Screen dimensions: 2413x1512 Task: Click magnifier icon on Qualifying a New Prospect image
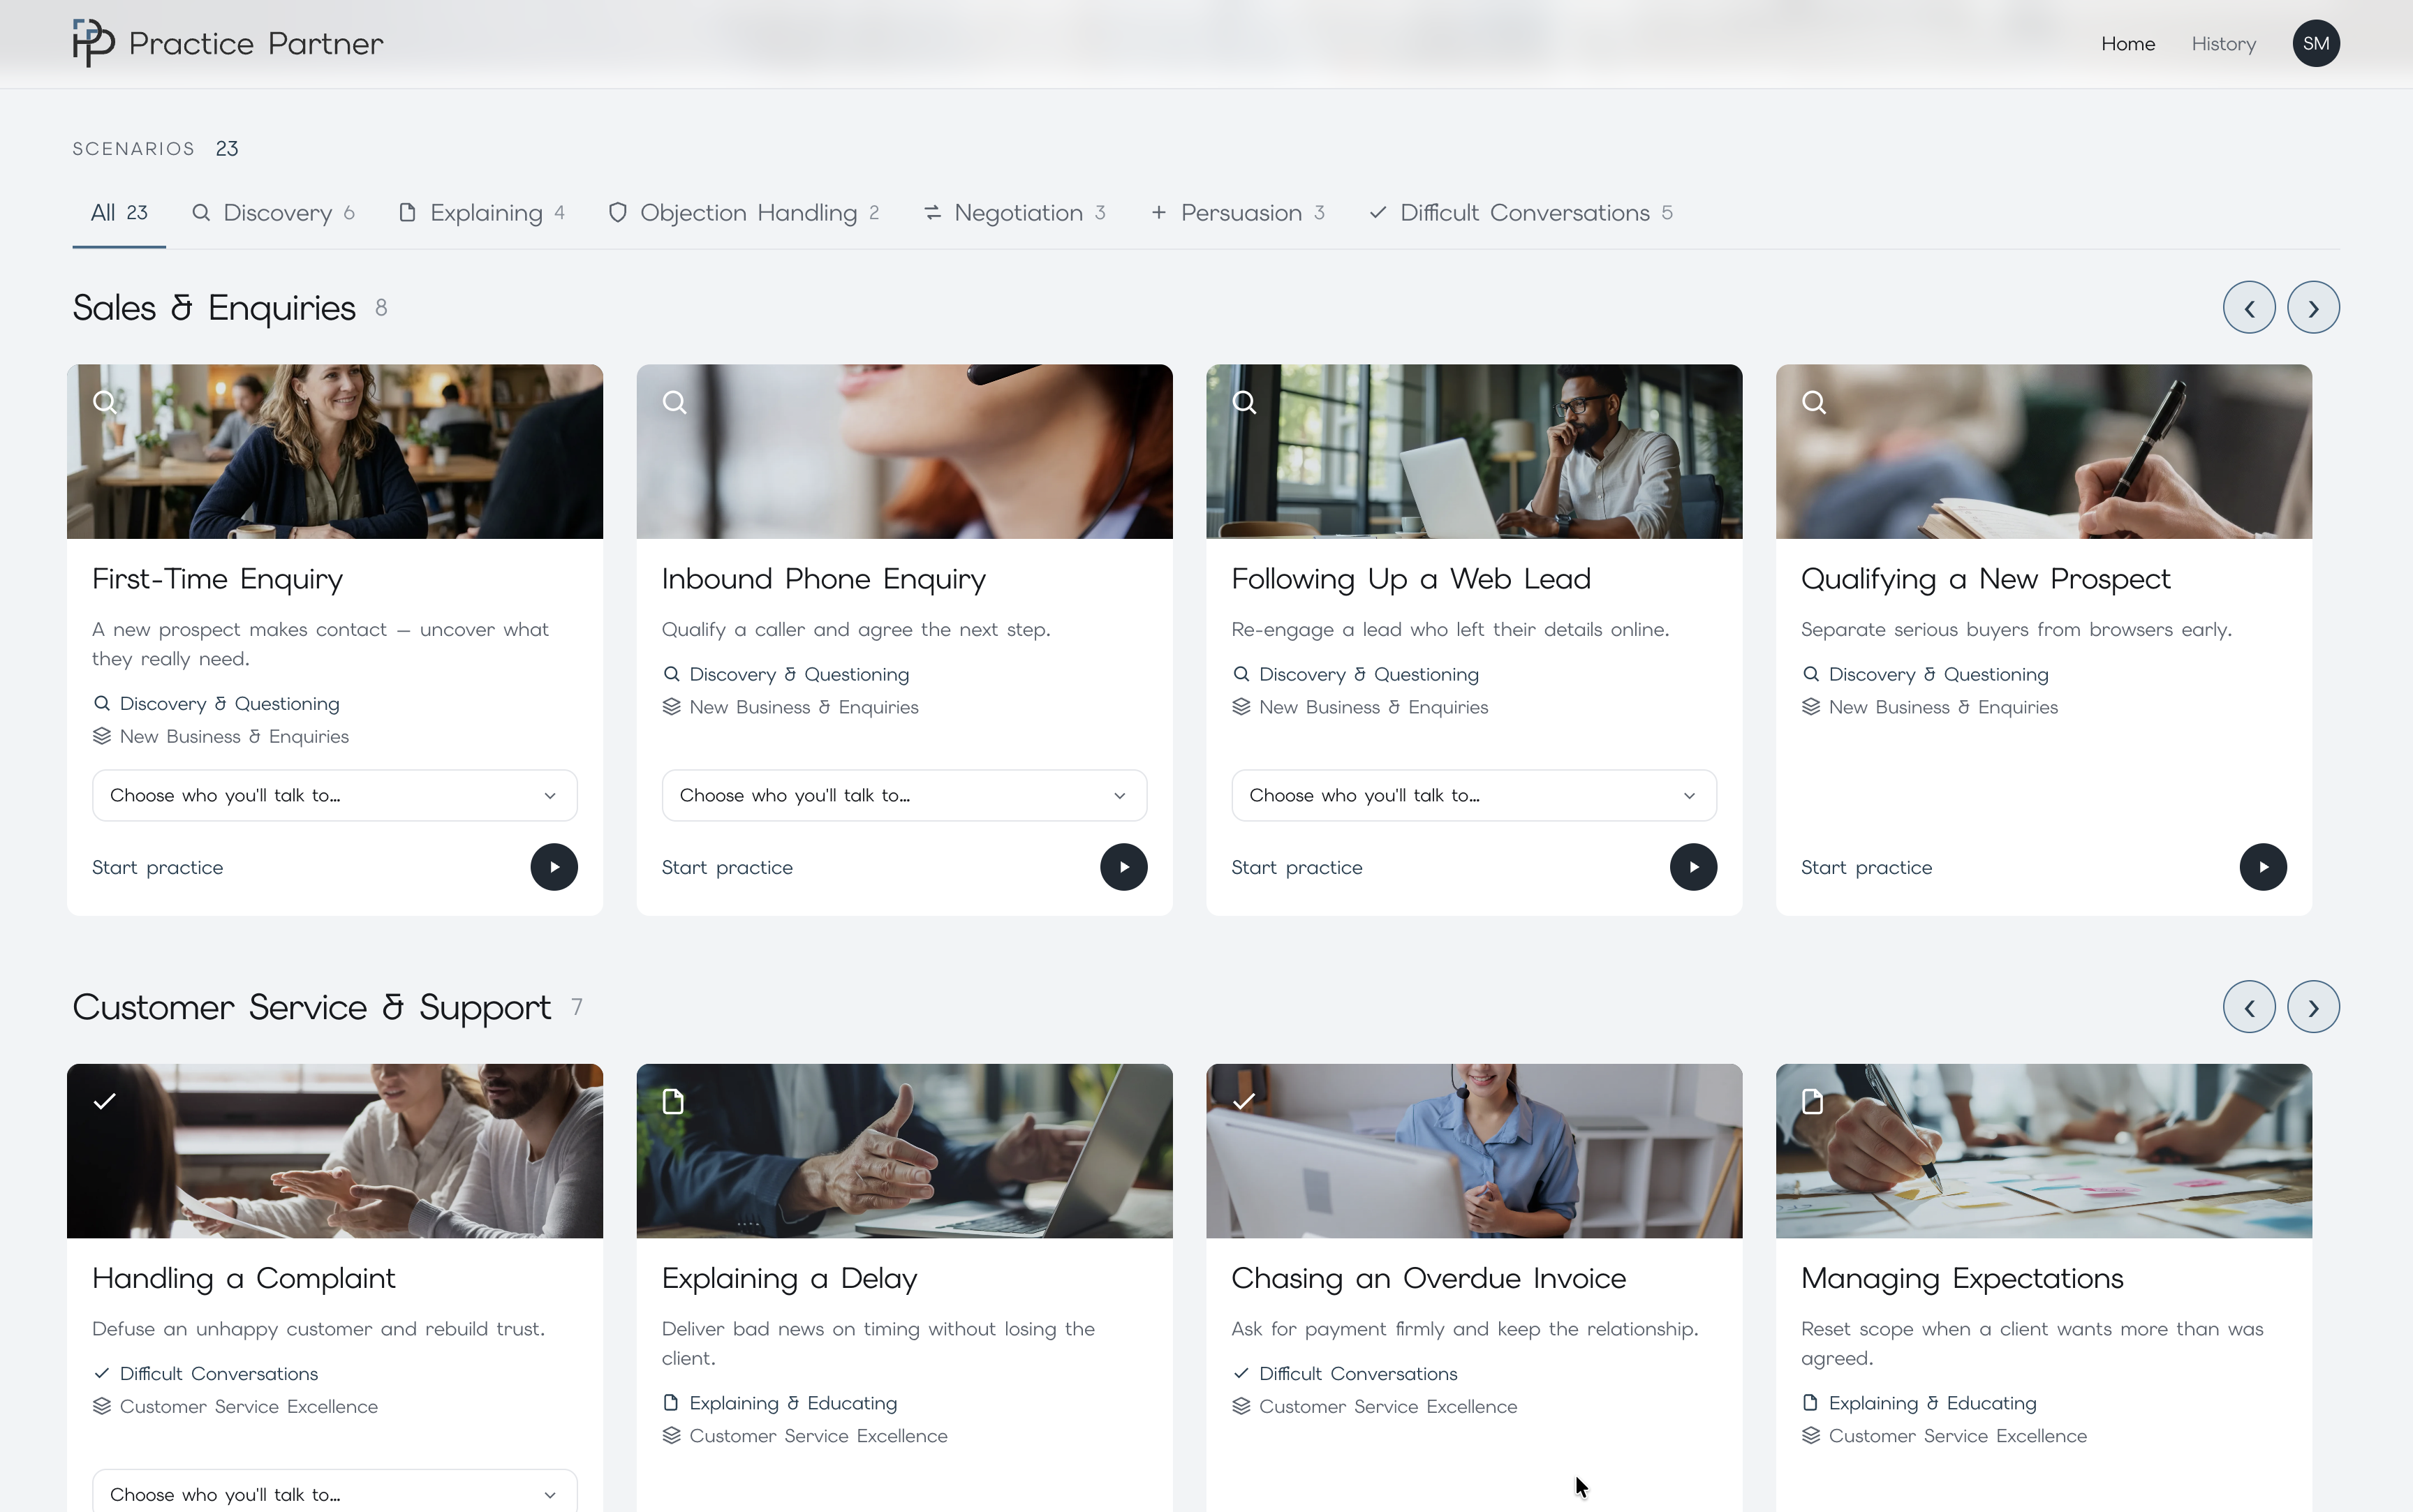pos(1814,402)
